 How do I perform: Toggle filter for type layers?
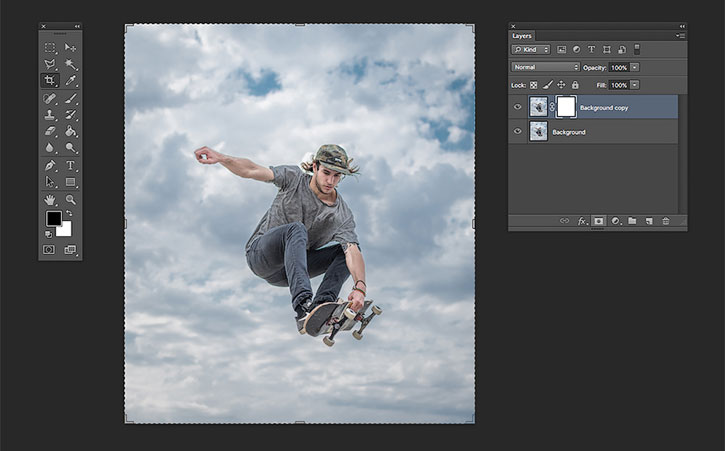tap(591, 49)
